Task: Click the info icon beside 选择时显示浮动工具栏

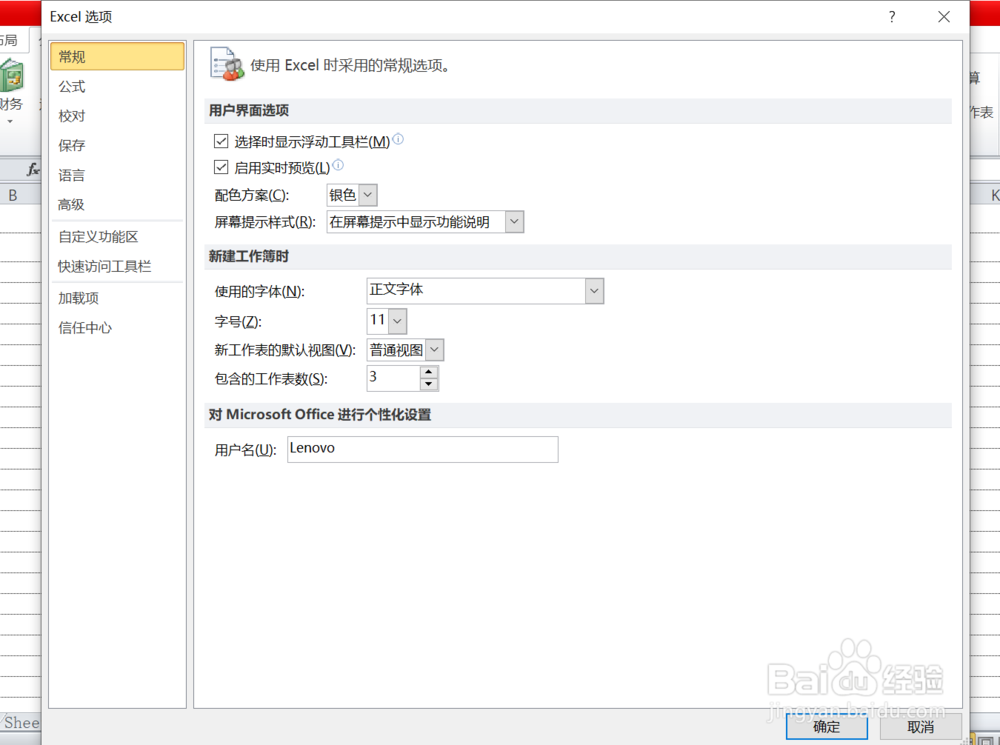Action: point(398,137)
